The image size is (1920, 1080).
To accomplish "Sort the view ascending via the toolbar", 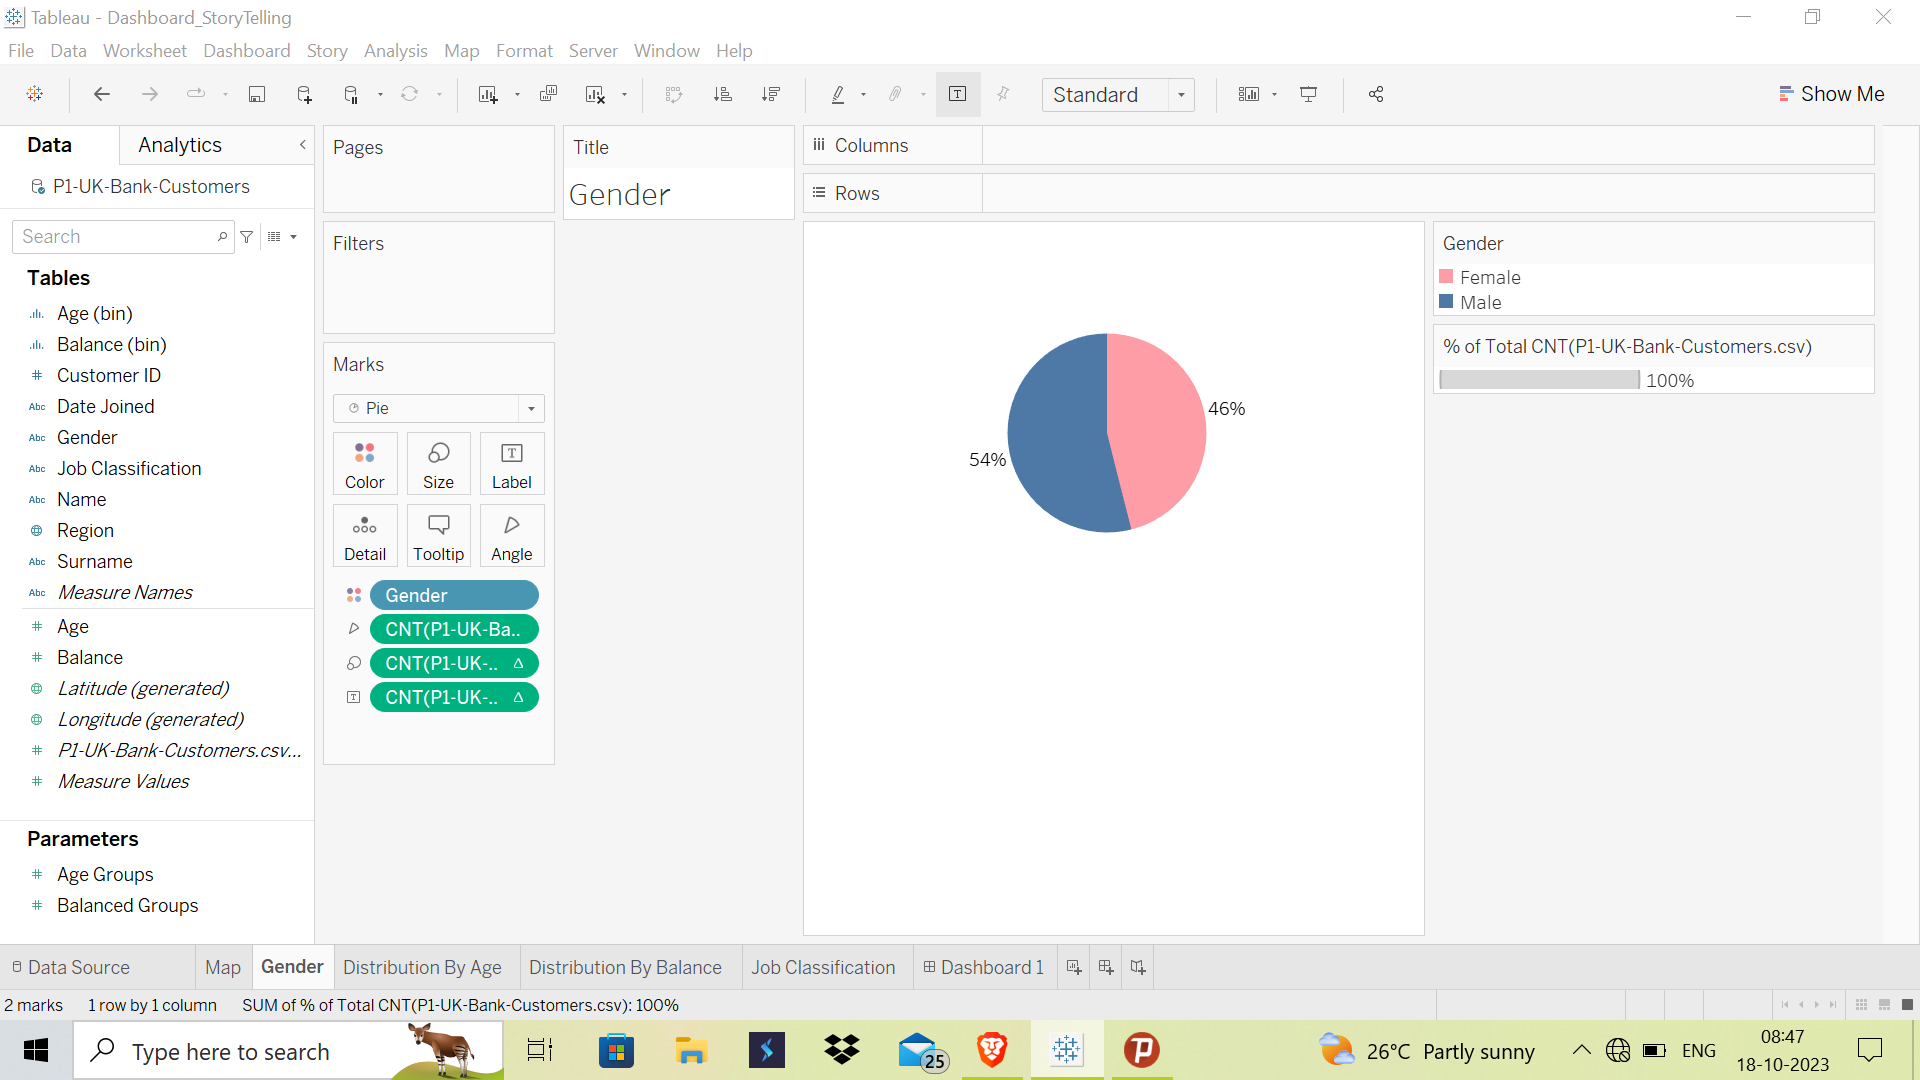I will (723, 94).
